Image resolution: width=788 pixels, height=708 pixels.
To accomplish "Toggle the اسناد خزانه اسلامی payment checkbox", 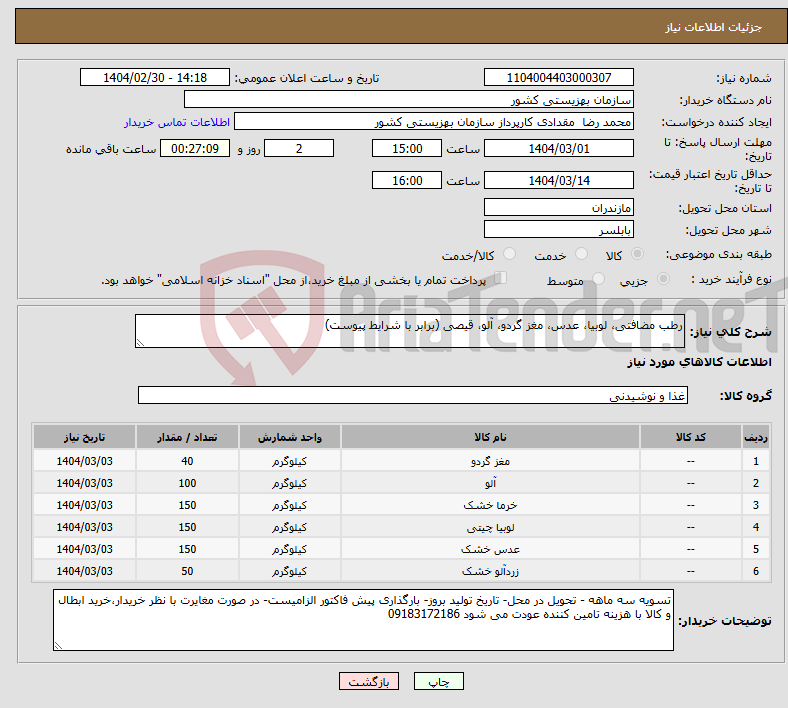I will (501, 277).
